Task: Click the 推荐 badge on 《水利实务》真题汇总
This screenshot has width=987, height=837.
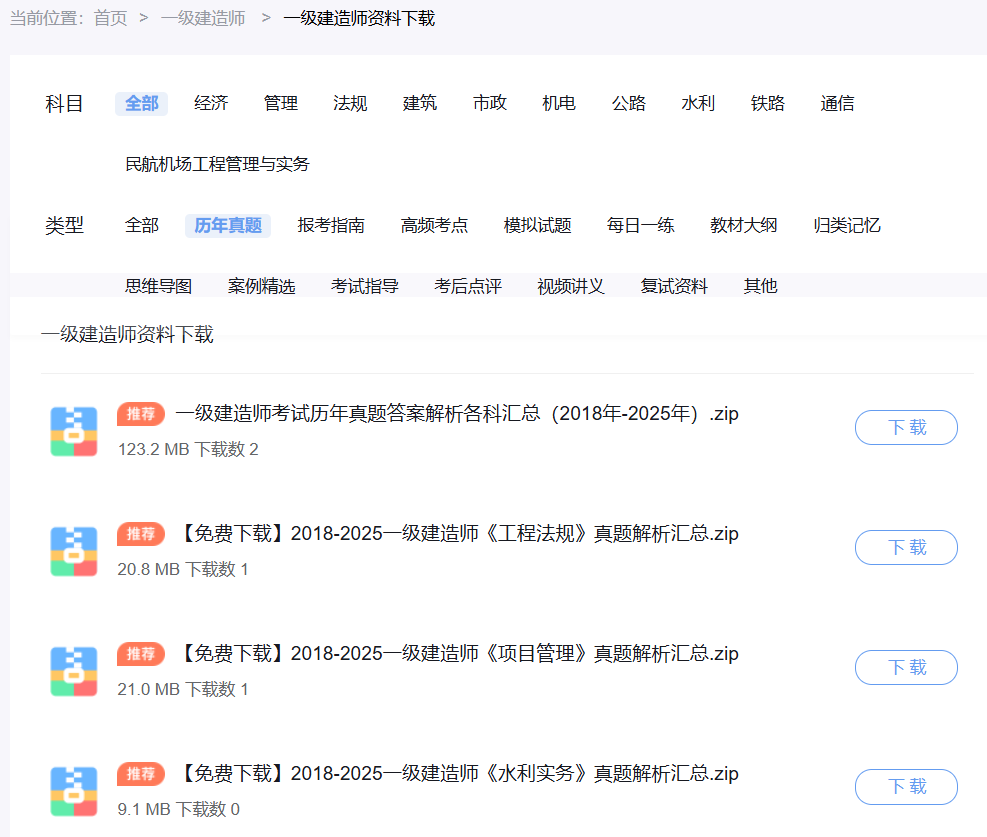Action: [x=140, y=773]
